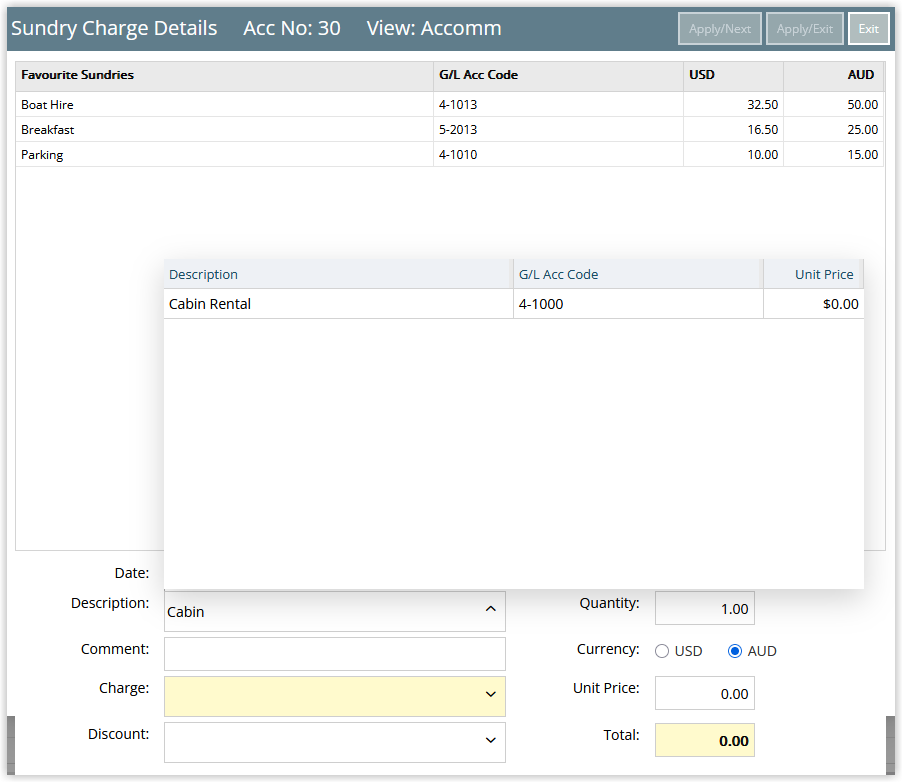
Task: Click AUD value 50.00
Action: 862,105
